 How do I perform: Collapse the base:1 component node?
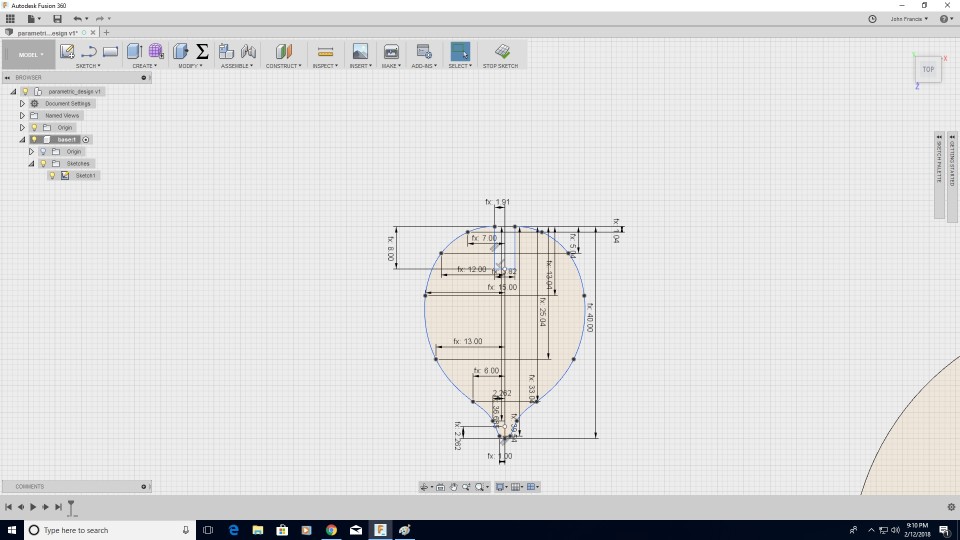[22, 140]
